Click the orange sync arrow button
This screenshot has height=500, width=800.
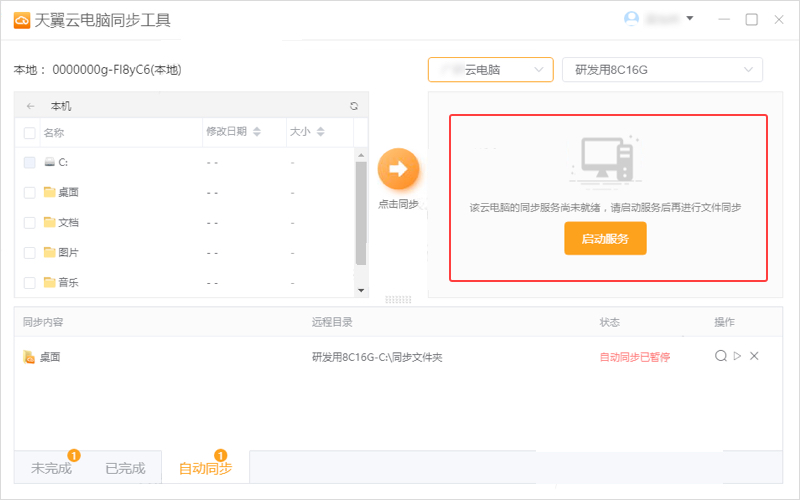tap(398, 169)
